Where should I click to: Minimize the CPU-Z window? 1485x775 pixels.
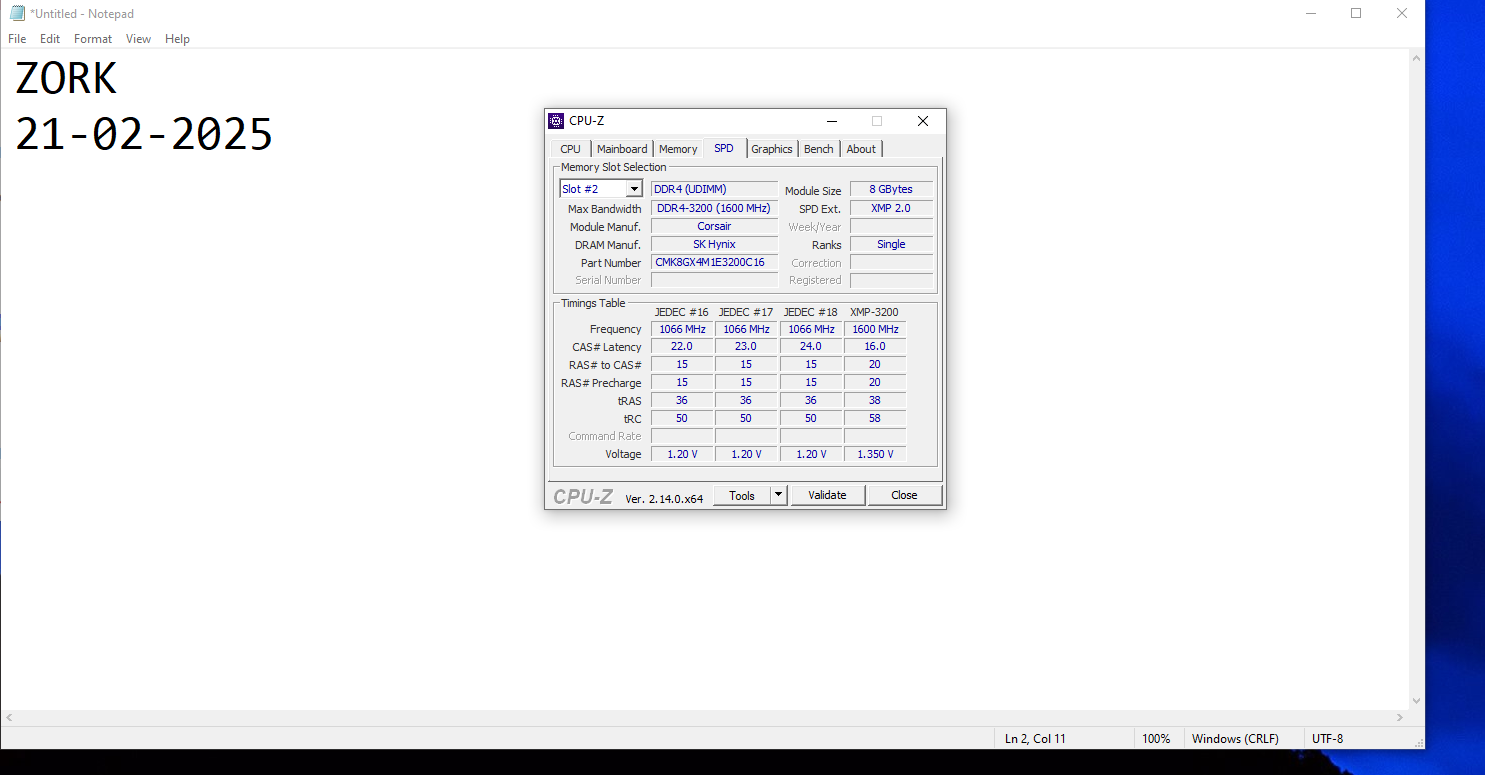tap(831, 121)
